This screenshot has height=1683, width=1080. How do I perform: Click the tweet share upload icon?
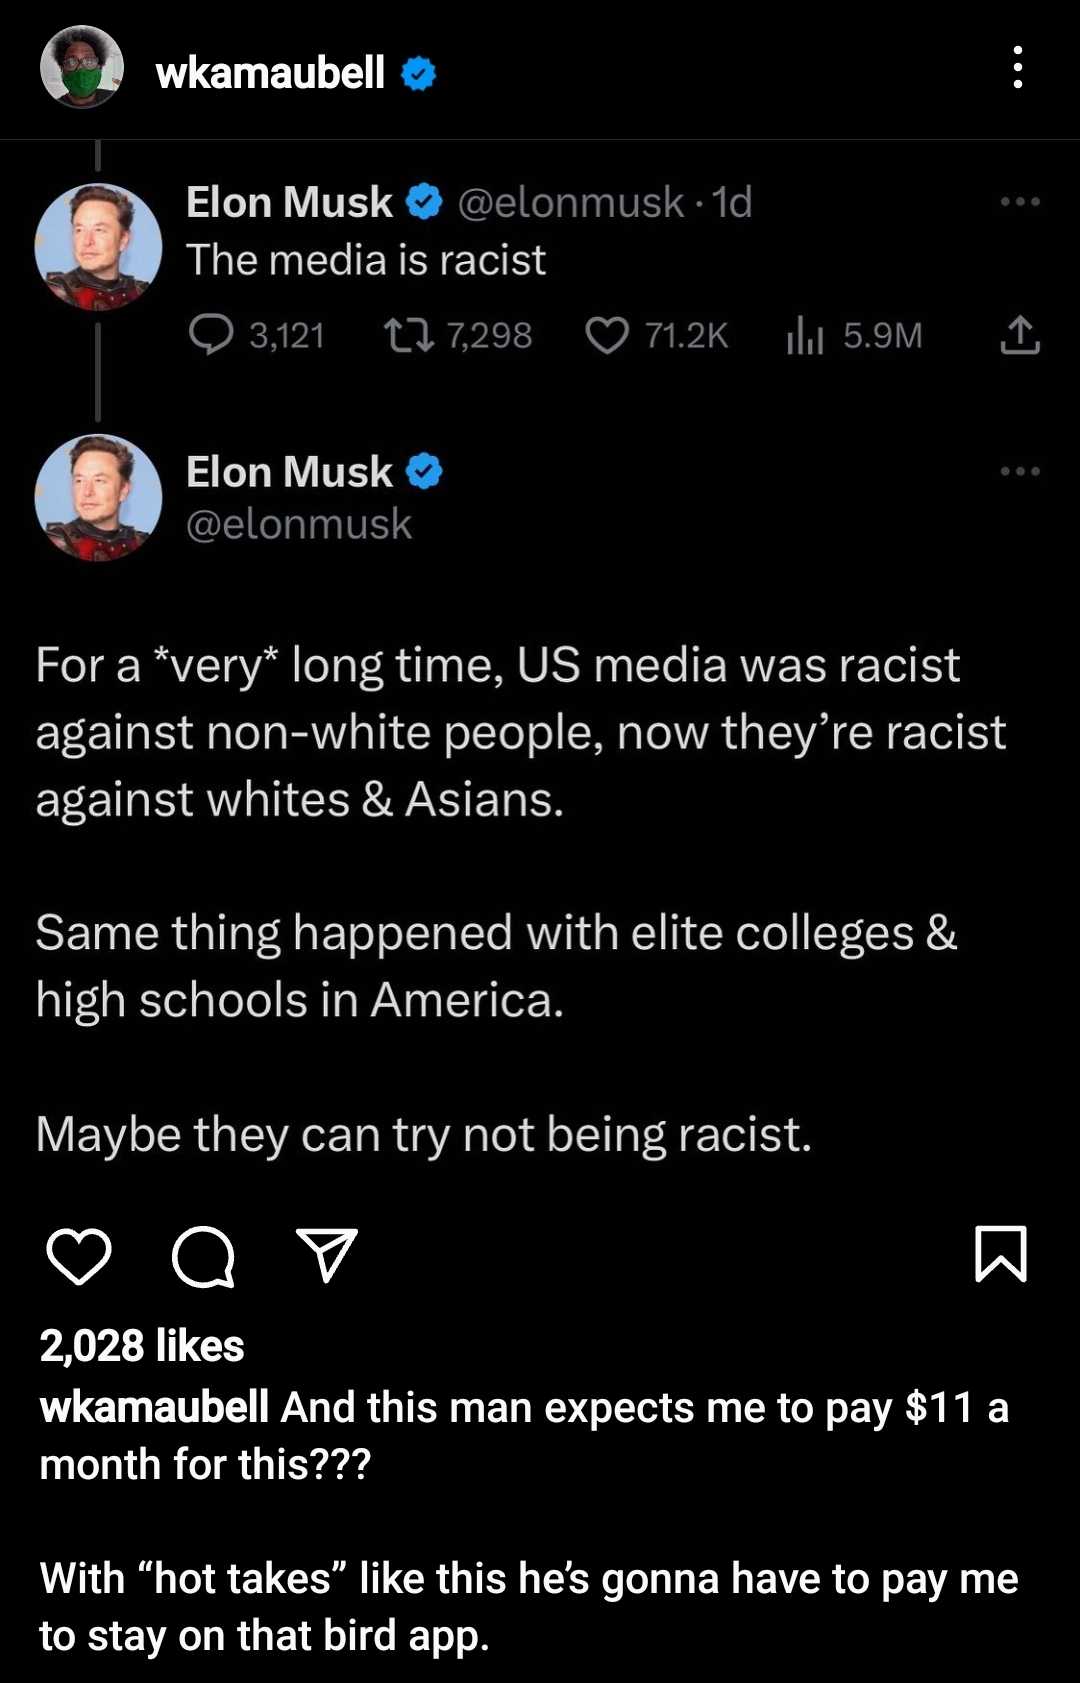(x=1020, y=335)
